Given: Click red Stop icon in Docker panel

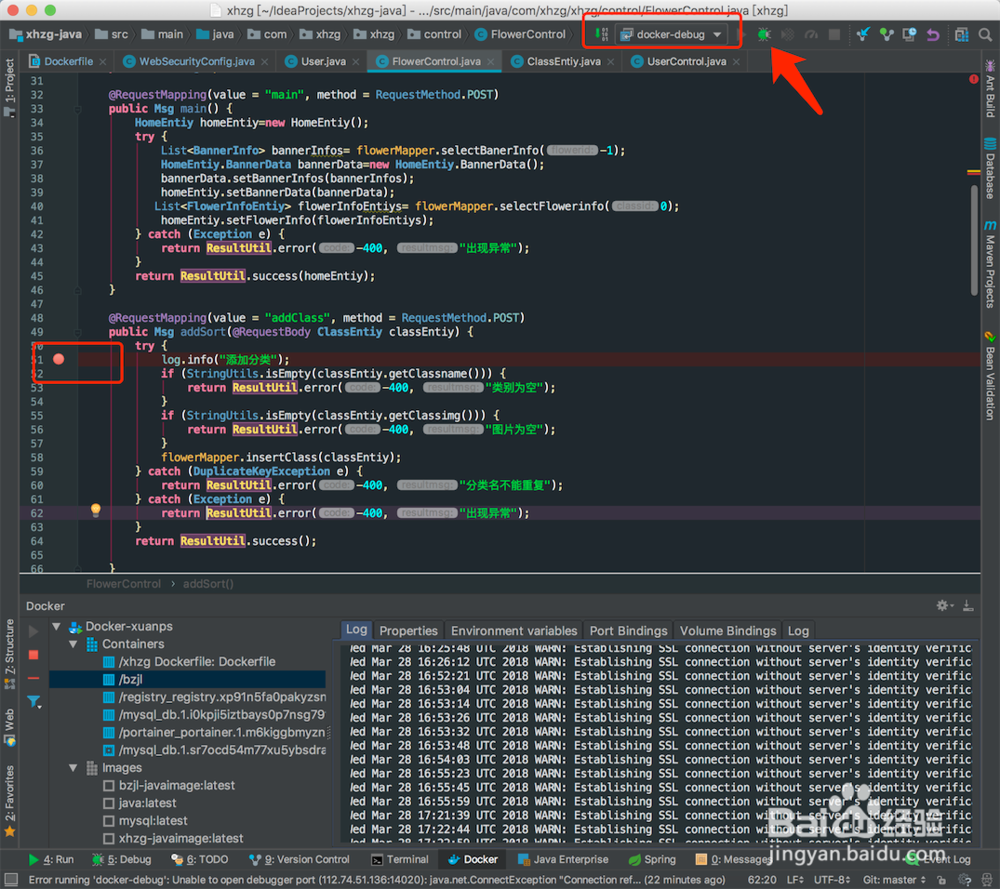Looking at the screenshot, I should tap(34, 655).
